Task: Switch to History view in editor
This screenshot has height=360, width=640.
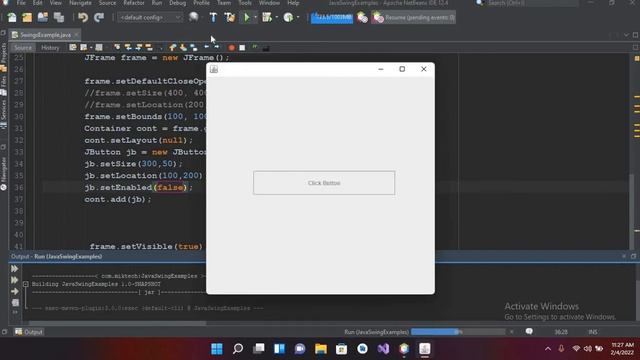Action: pyautogui.click(x=50, y=48)
